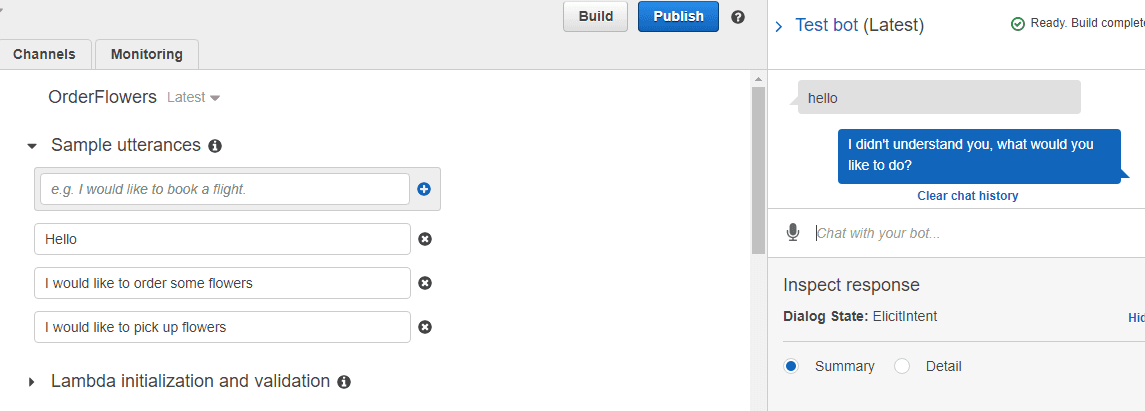The image size is (1145, 411).
Task: Expand Lambda initialization and validation section
Action: [31, 382]
